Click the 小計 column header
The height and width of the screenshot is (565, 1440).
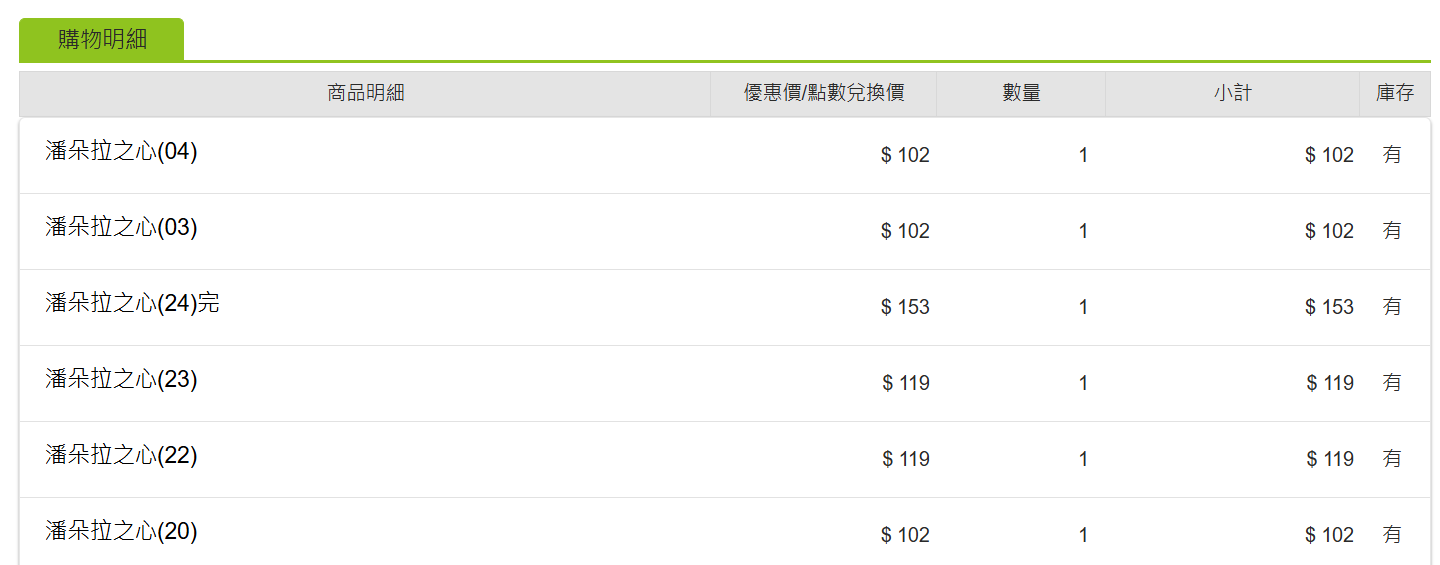point(1232,94)
